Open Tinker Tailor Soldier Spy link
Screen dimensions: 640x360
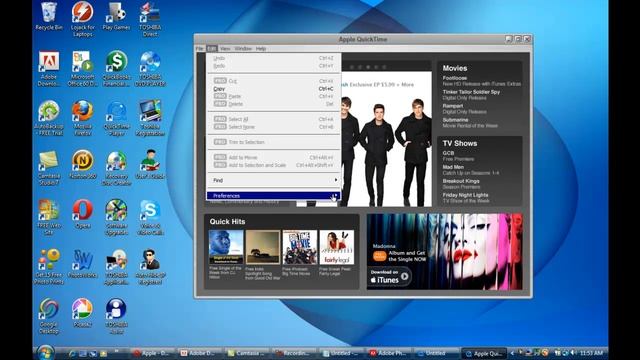[471, 92]
